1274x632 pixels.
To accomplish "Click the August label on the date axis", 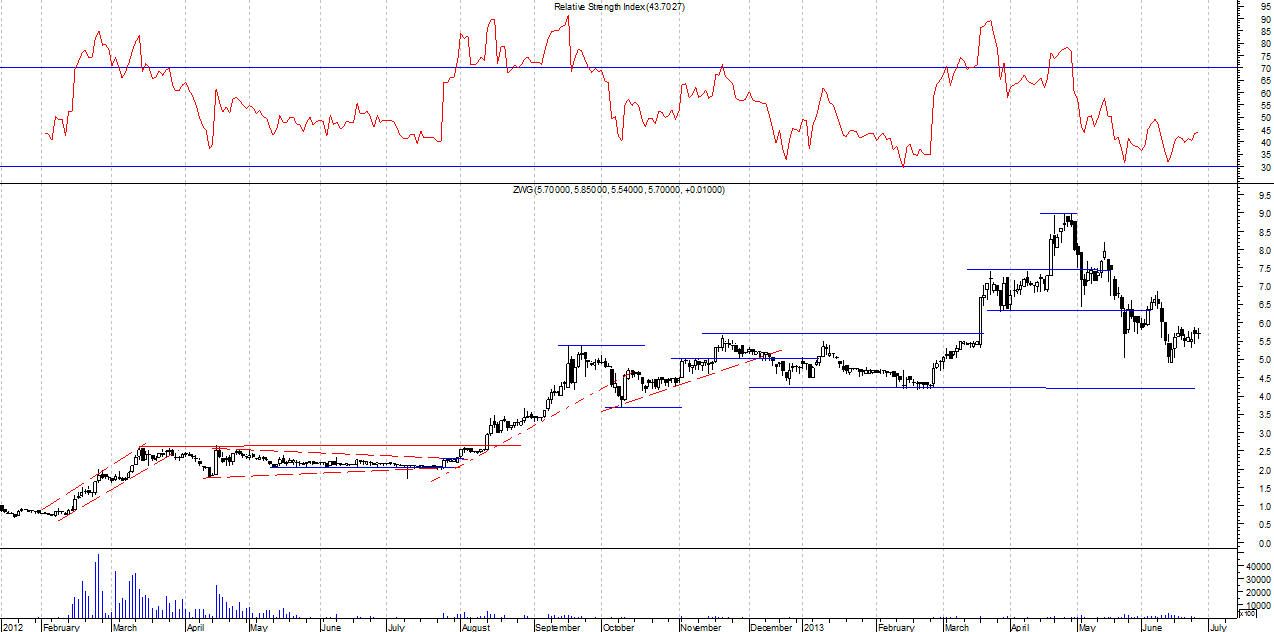I will click(477, 627).
